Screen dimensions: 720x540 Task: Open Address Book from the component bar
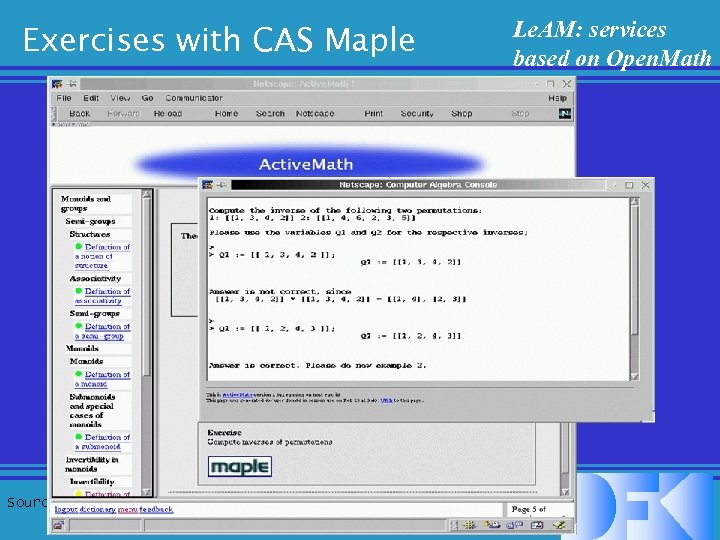537,525
